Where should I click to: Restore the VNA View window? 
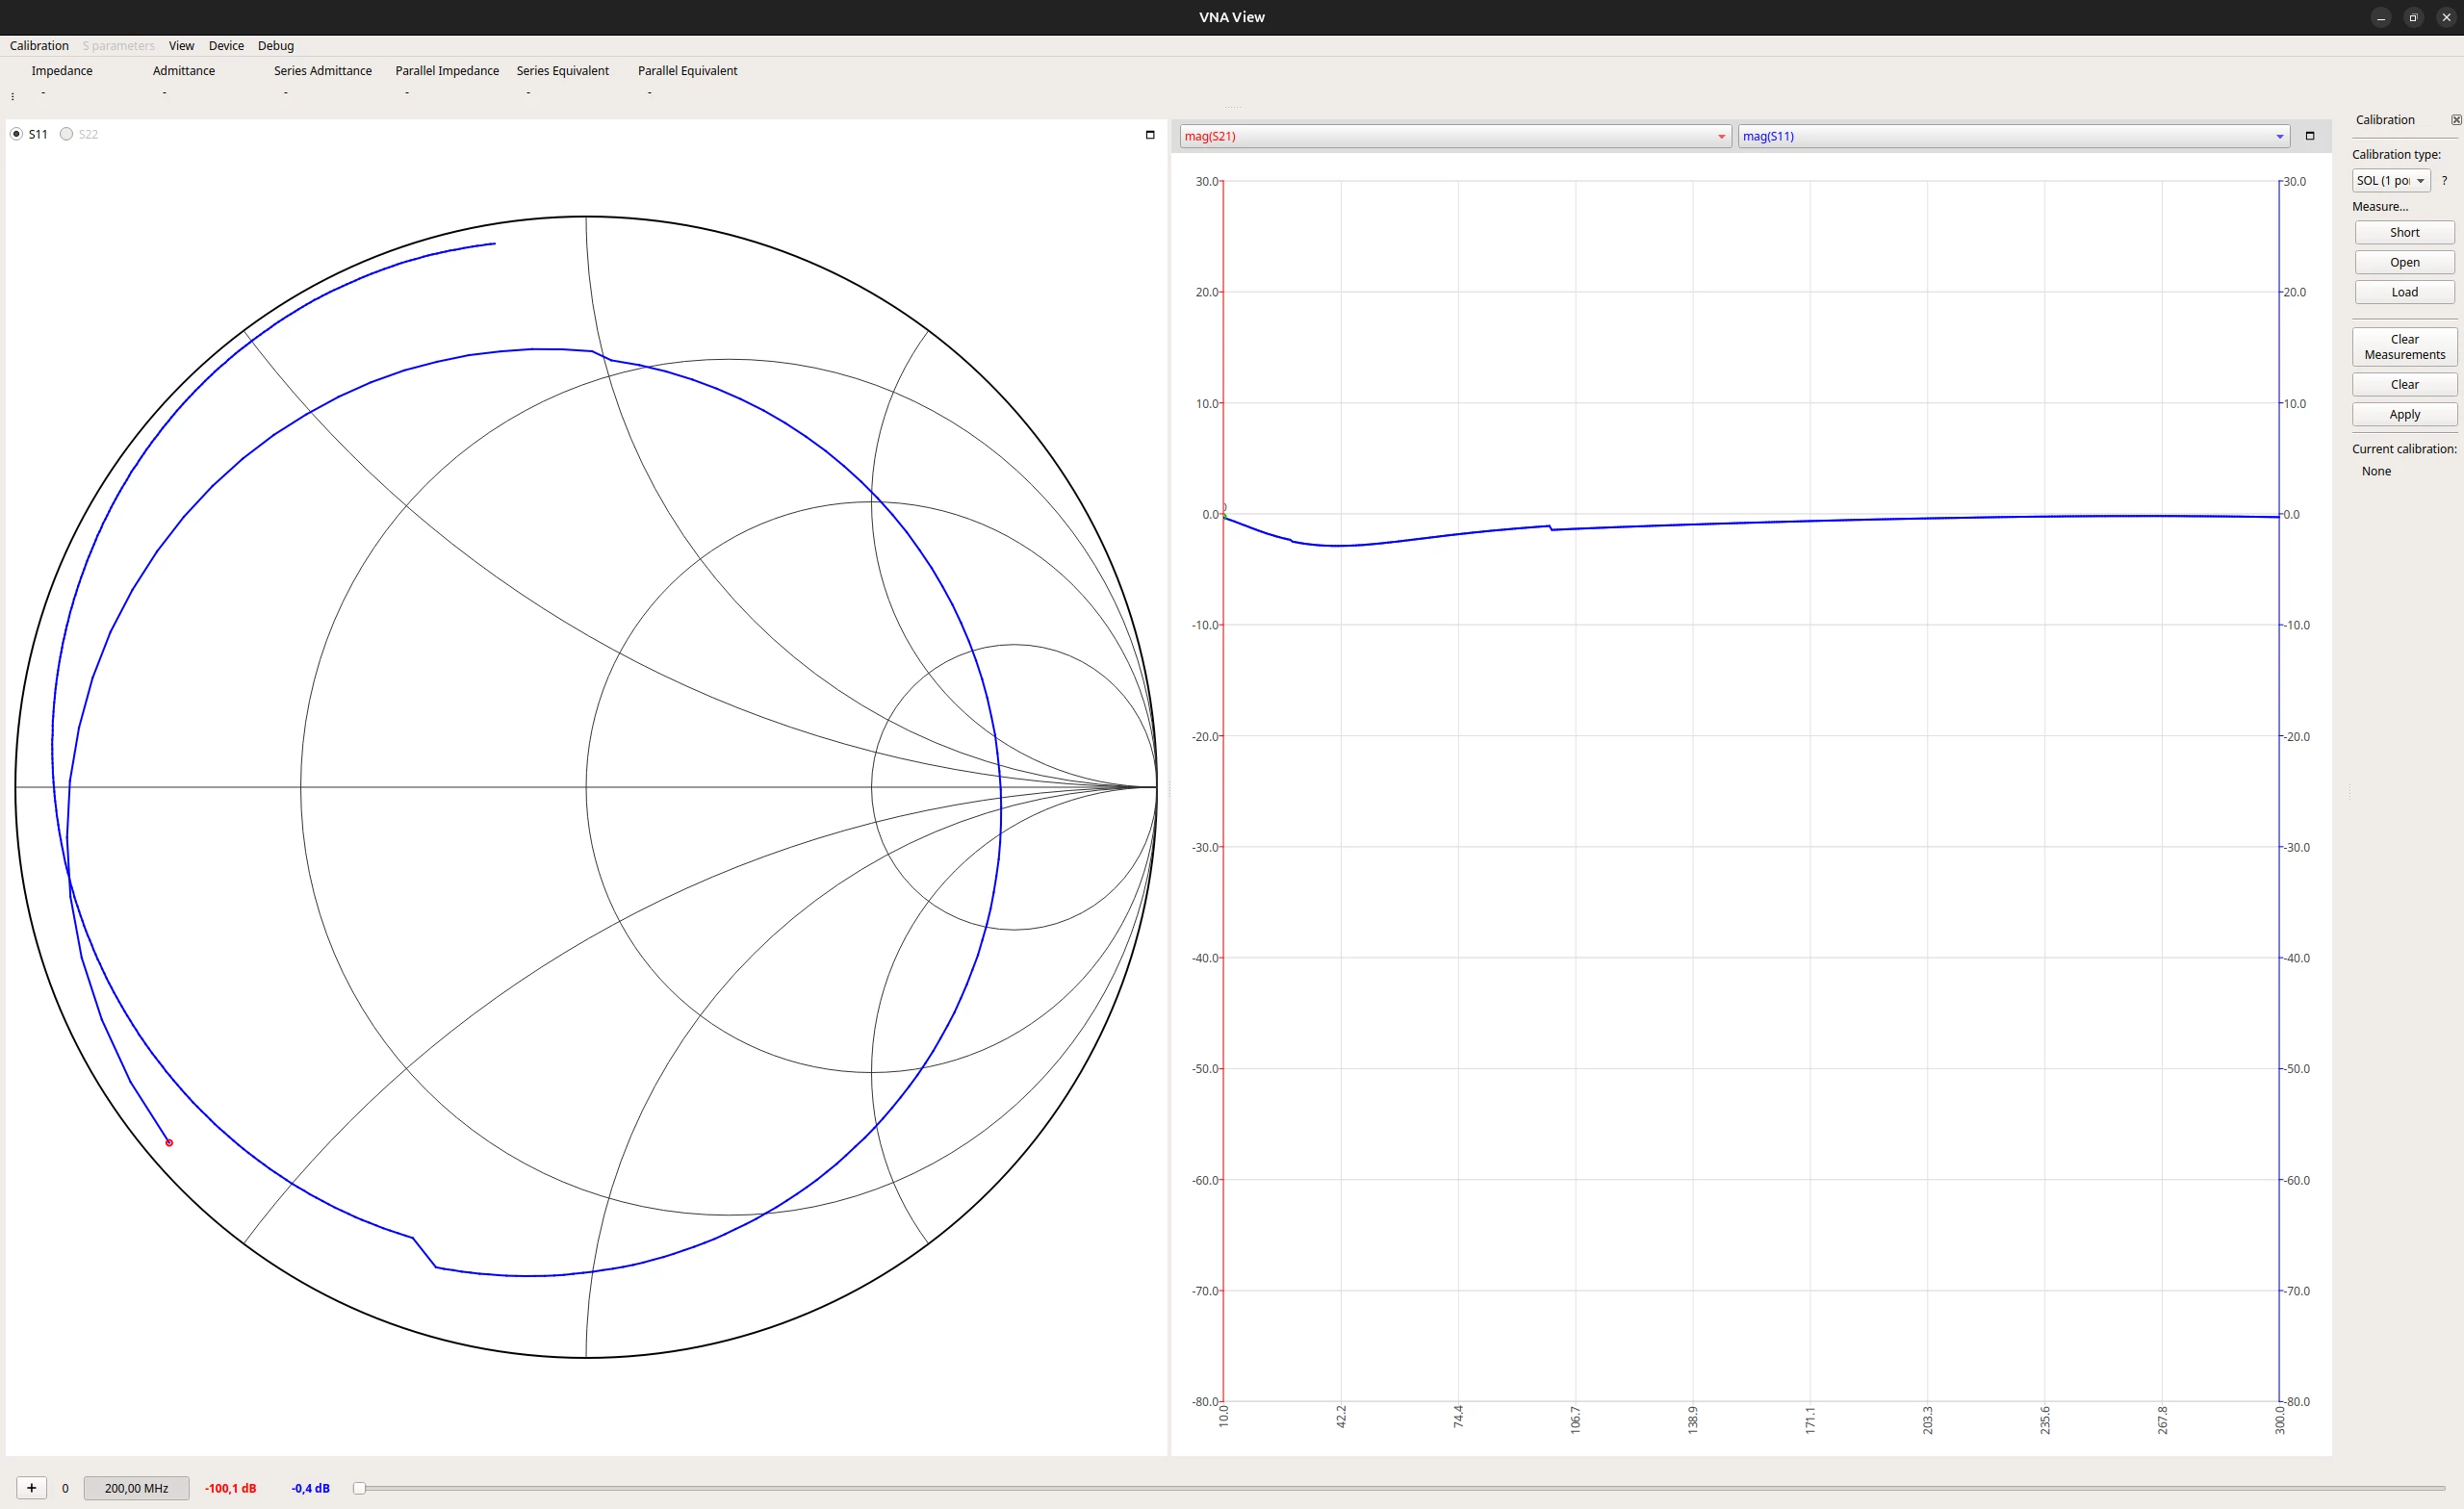click(2413, 17)
